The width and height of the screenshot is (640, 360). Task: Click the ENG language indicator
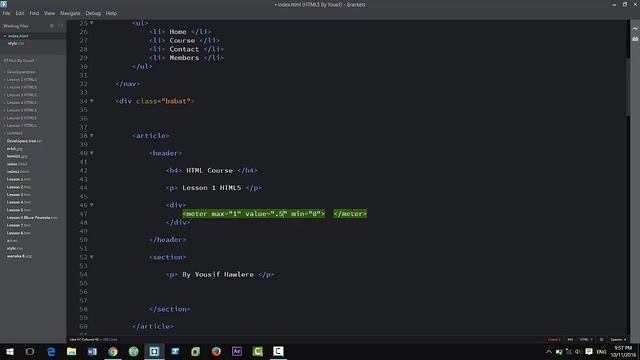click(x=601, y=352)
